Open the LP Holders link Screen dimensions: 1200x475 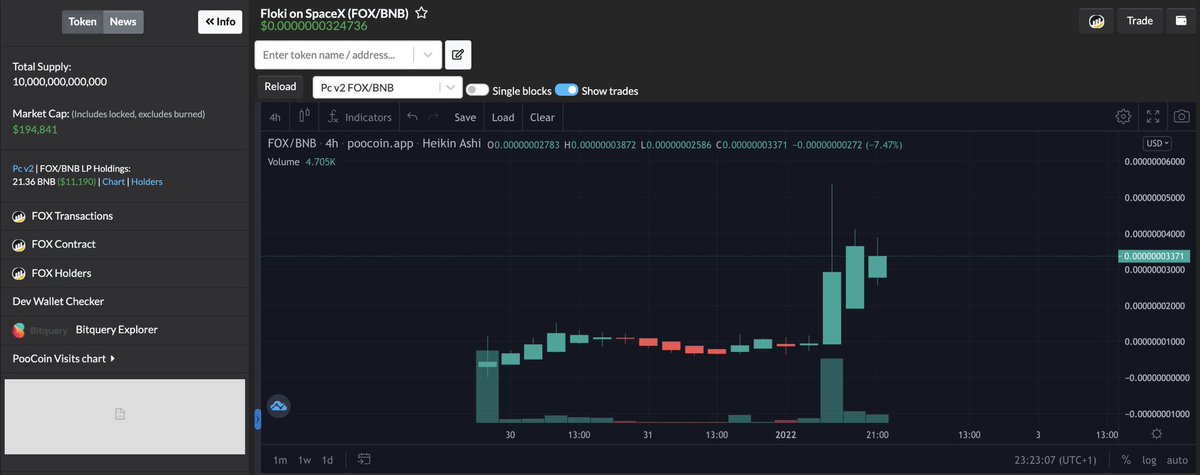(x=147, y=182)
